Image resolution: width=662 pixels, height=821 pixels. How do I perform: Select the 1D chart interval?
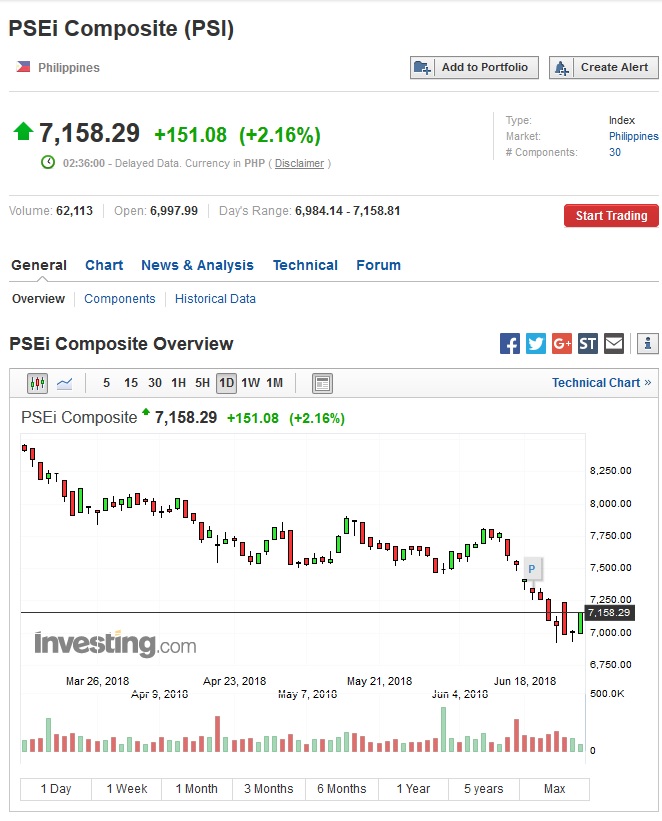(x=226, y=383)
